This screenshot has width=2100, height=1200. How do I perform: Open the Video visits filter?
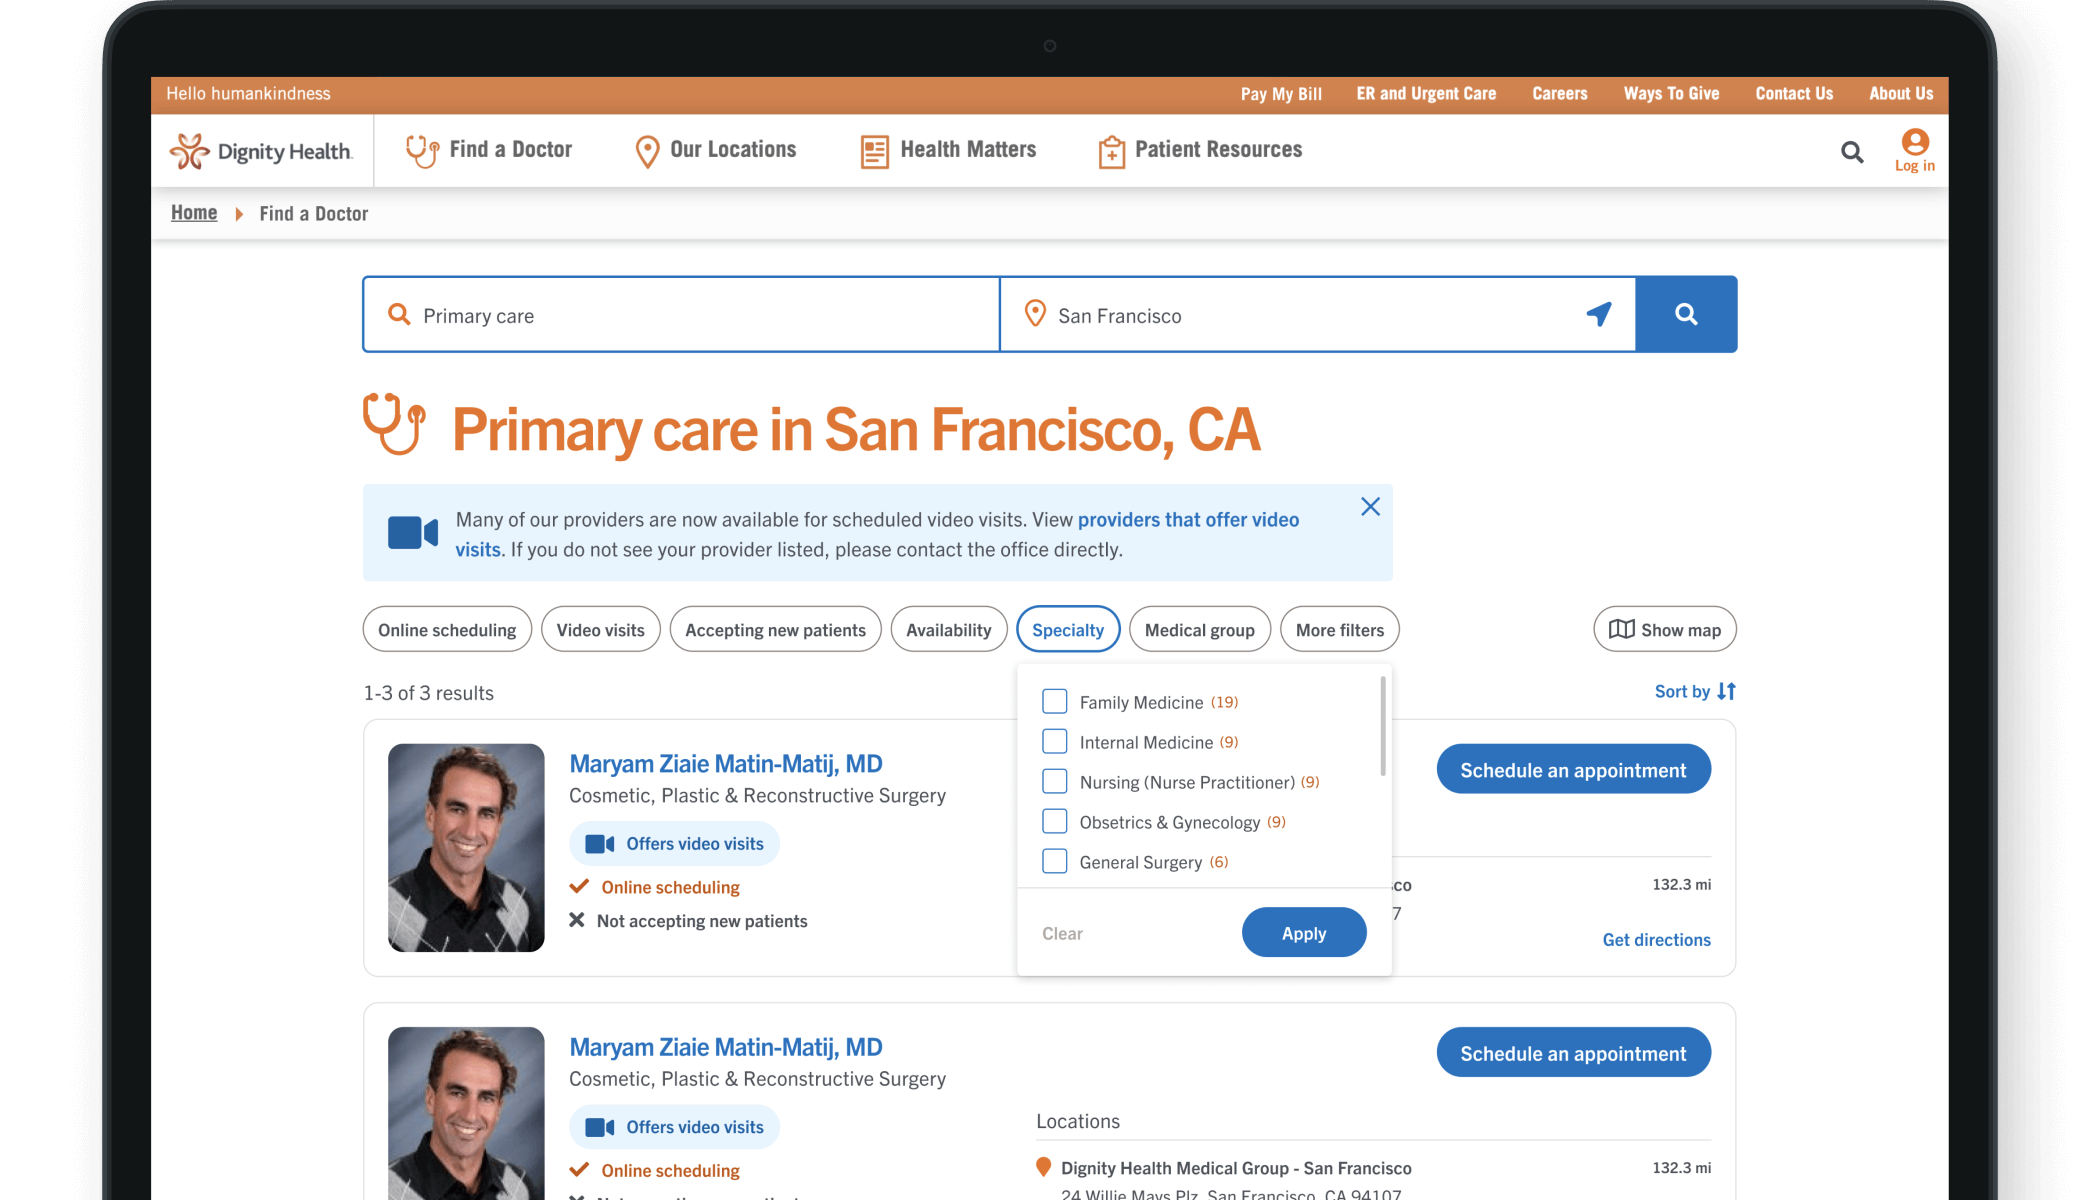pyautogui.click(x=600, y=629)
